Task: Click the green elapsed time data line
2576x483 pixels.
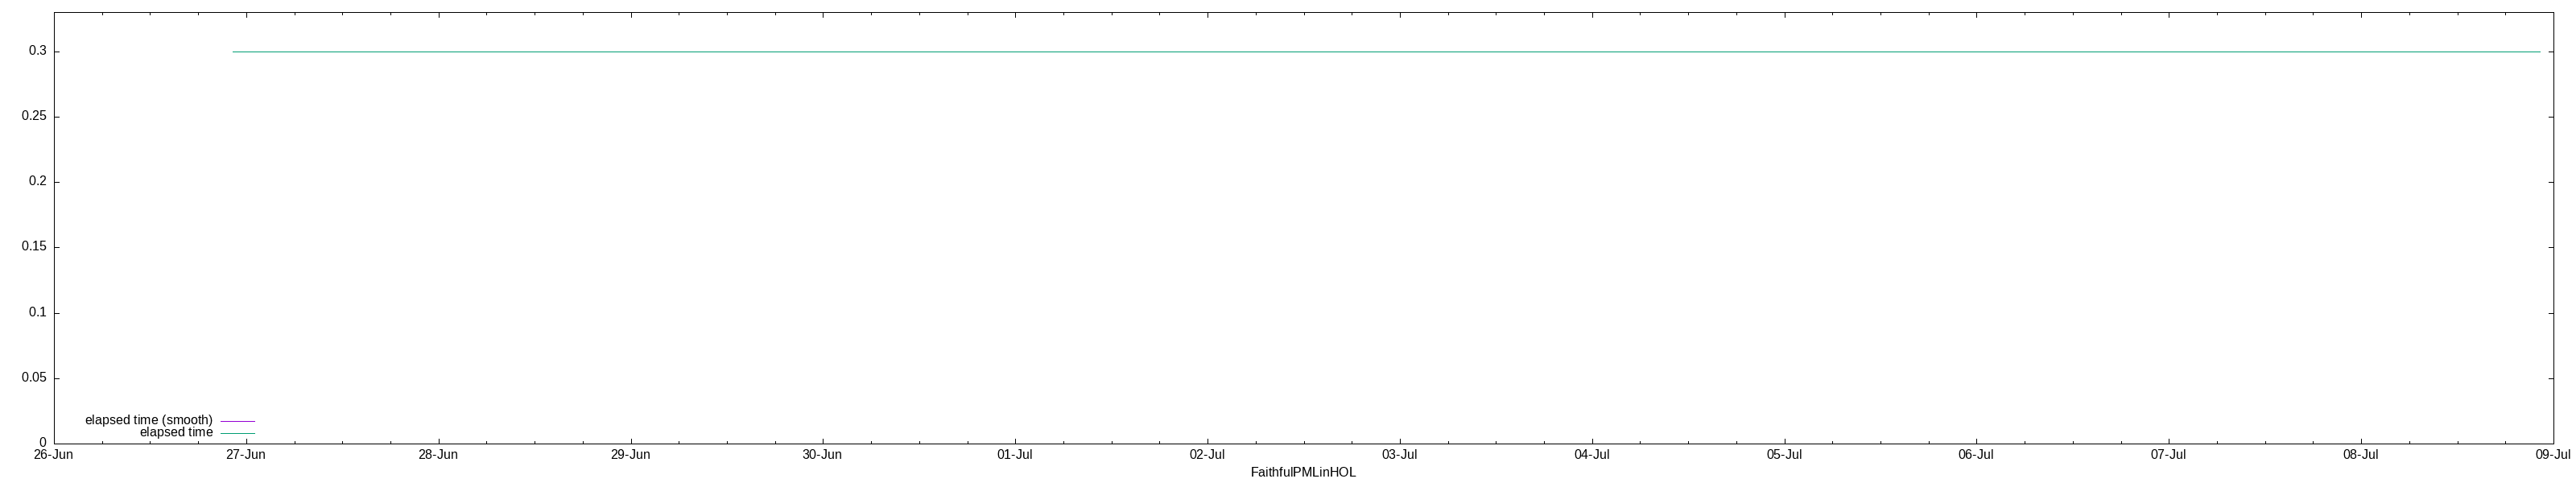Action: 1386,52
